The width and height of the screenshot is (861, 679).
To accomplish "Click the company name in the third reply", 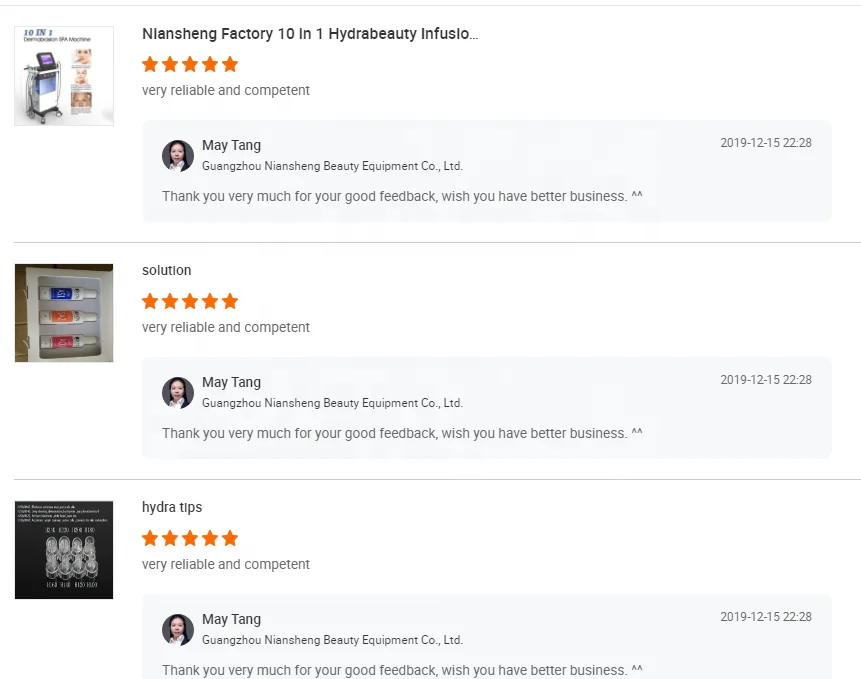I will (332, 640).
